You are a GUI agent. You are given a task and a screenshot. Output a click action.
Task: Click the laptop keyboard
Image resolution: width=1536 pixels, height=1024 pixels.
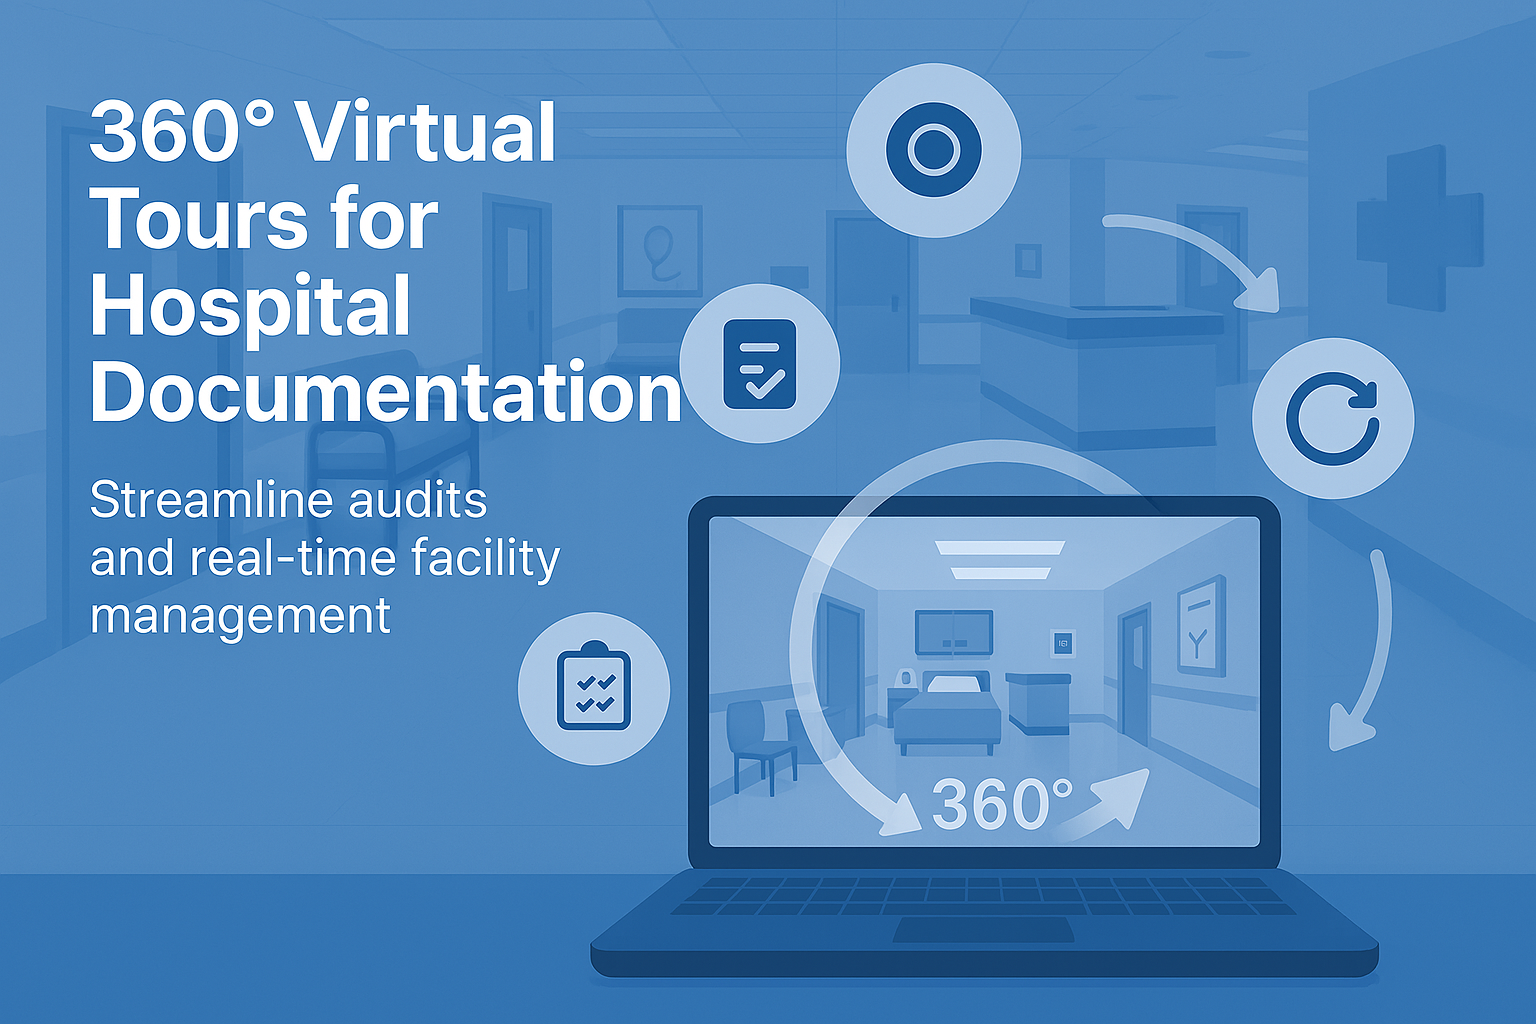click(983, 895)
